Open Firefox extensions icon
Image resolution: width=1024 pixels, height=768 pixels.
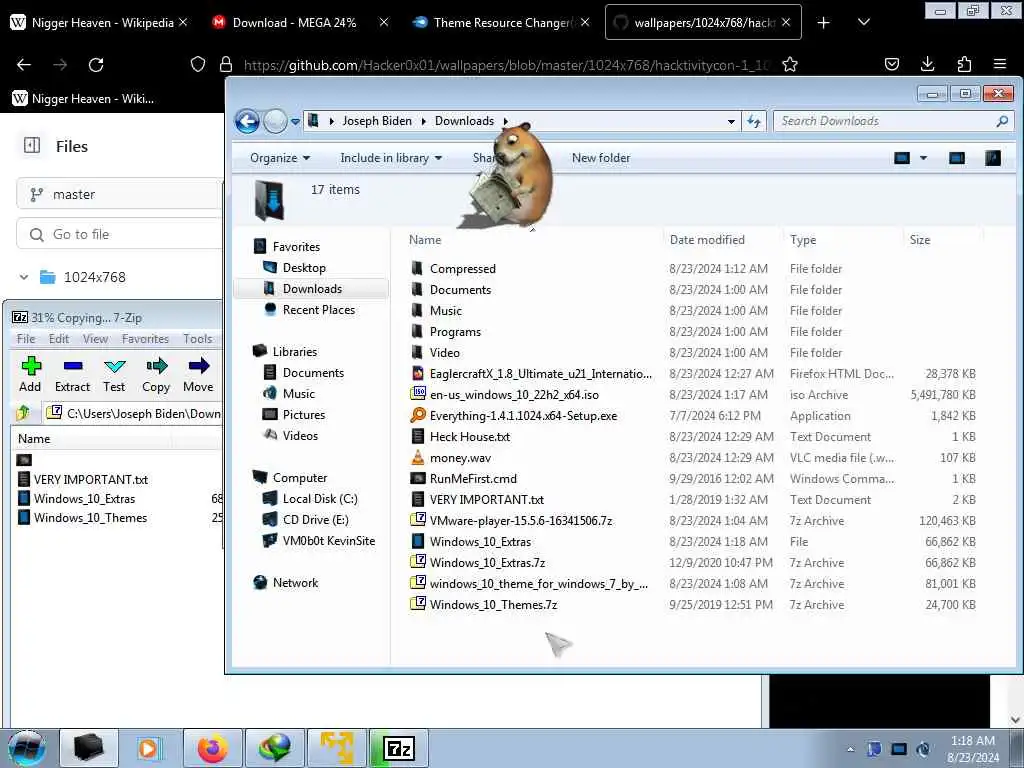coord(964,64)
